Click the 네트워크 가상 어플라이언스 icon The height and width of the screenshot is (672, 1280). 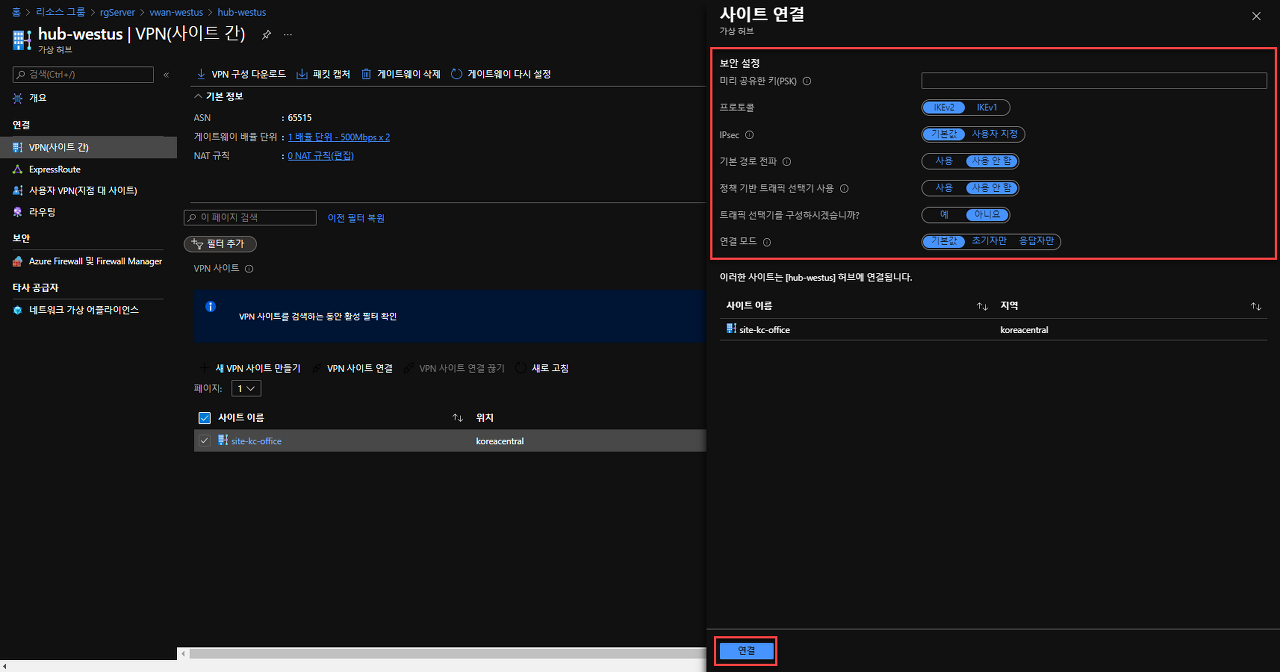pos(18,310)
